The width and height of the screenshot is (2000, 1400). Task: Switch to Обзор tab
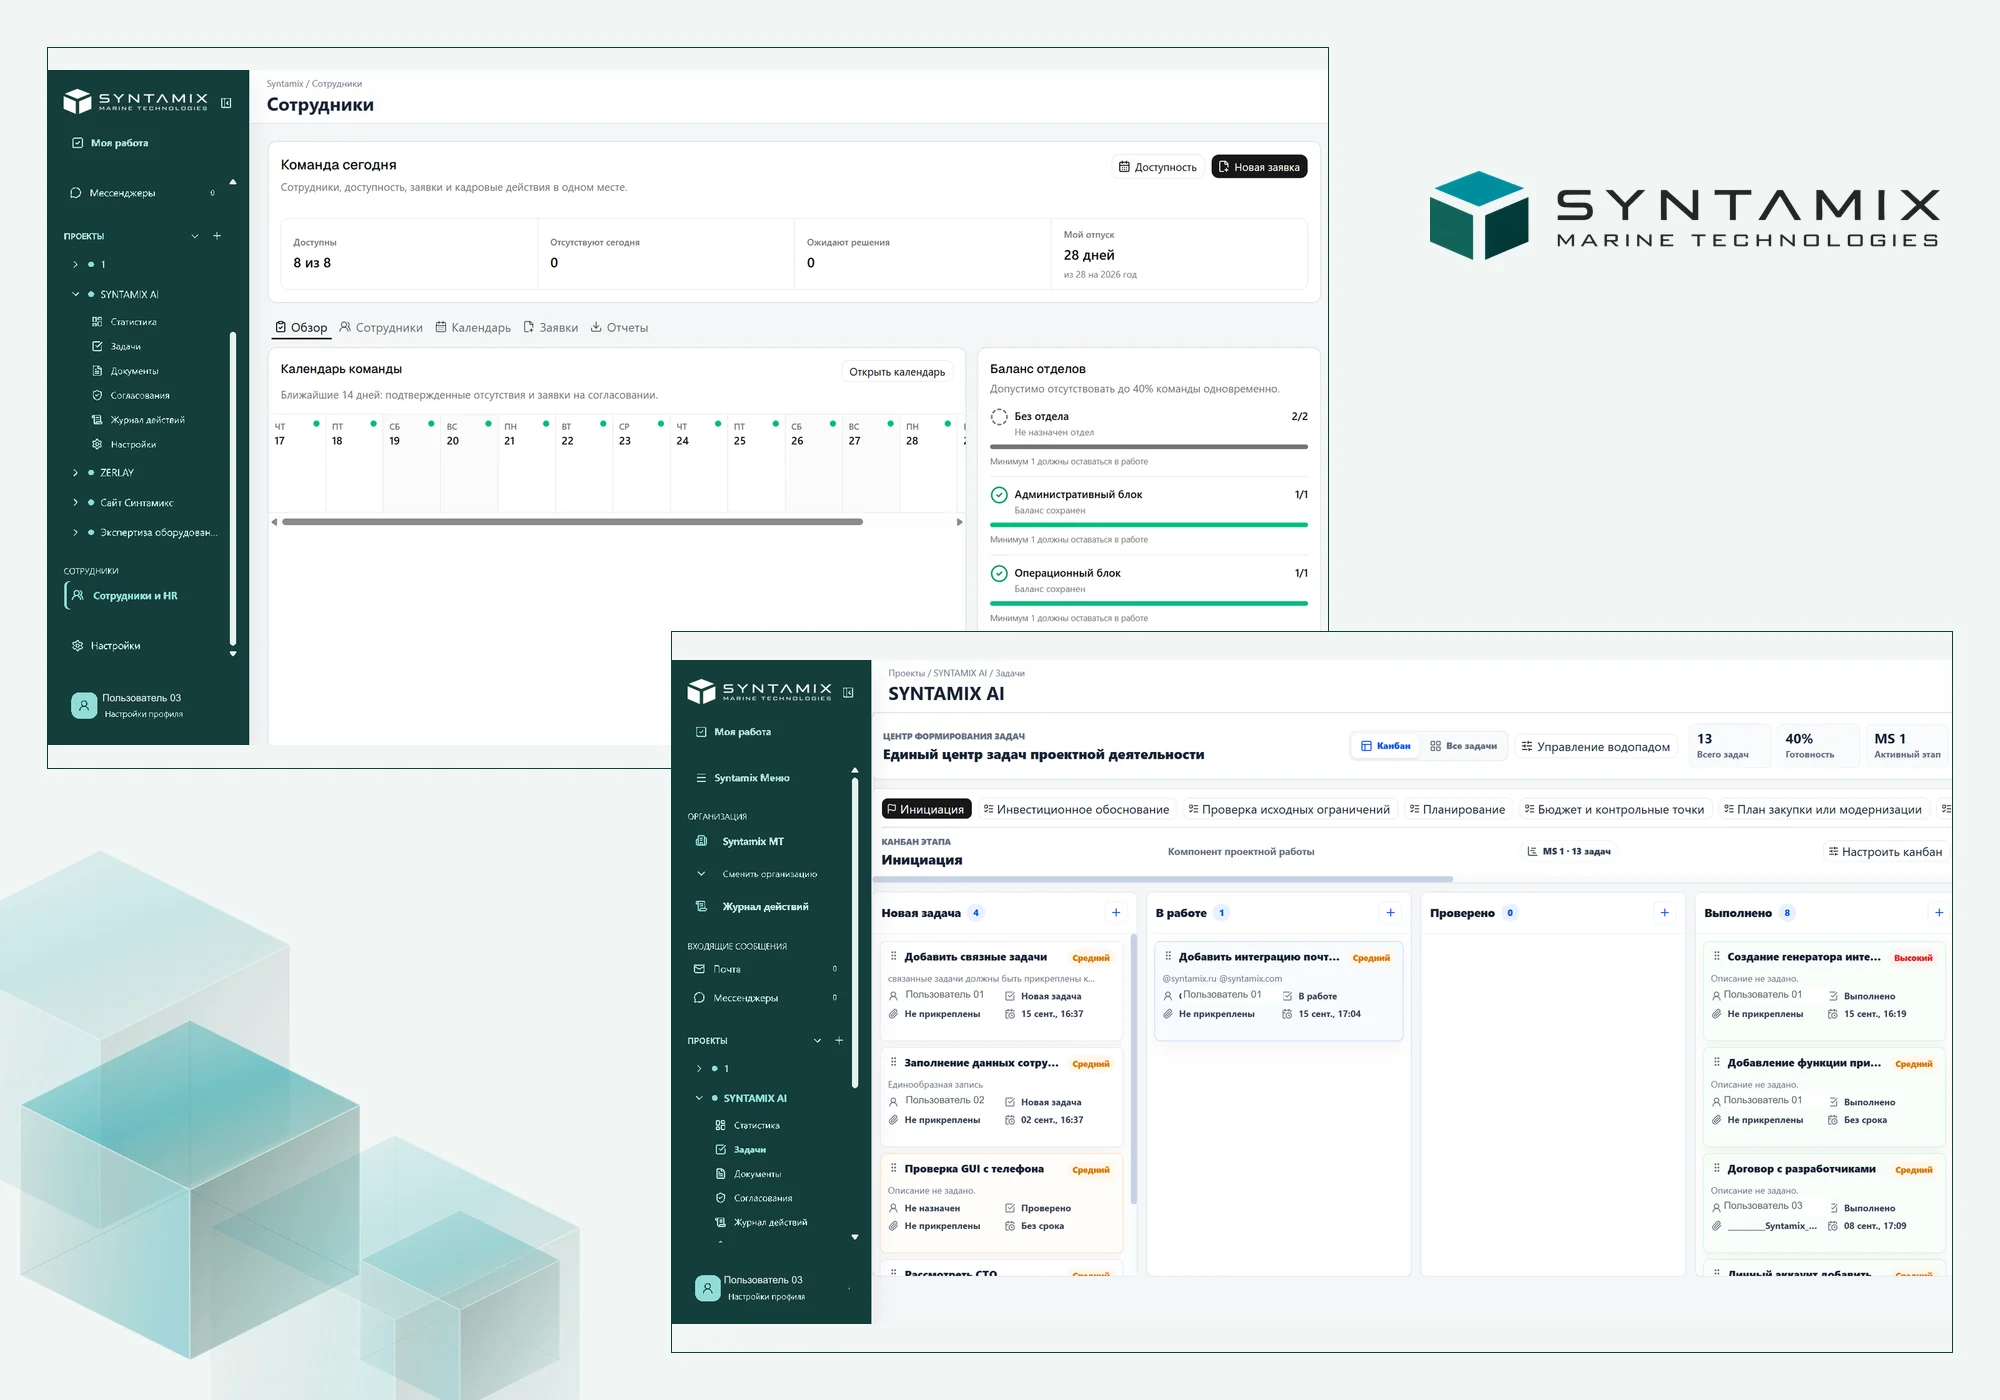(301, 327)
